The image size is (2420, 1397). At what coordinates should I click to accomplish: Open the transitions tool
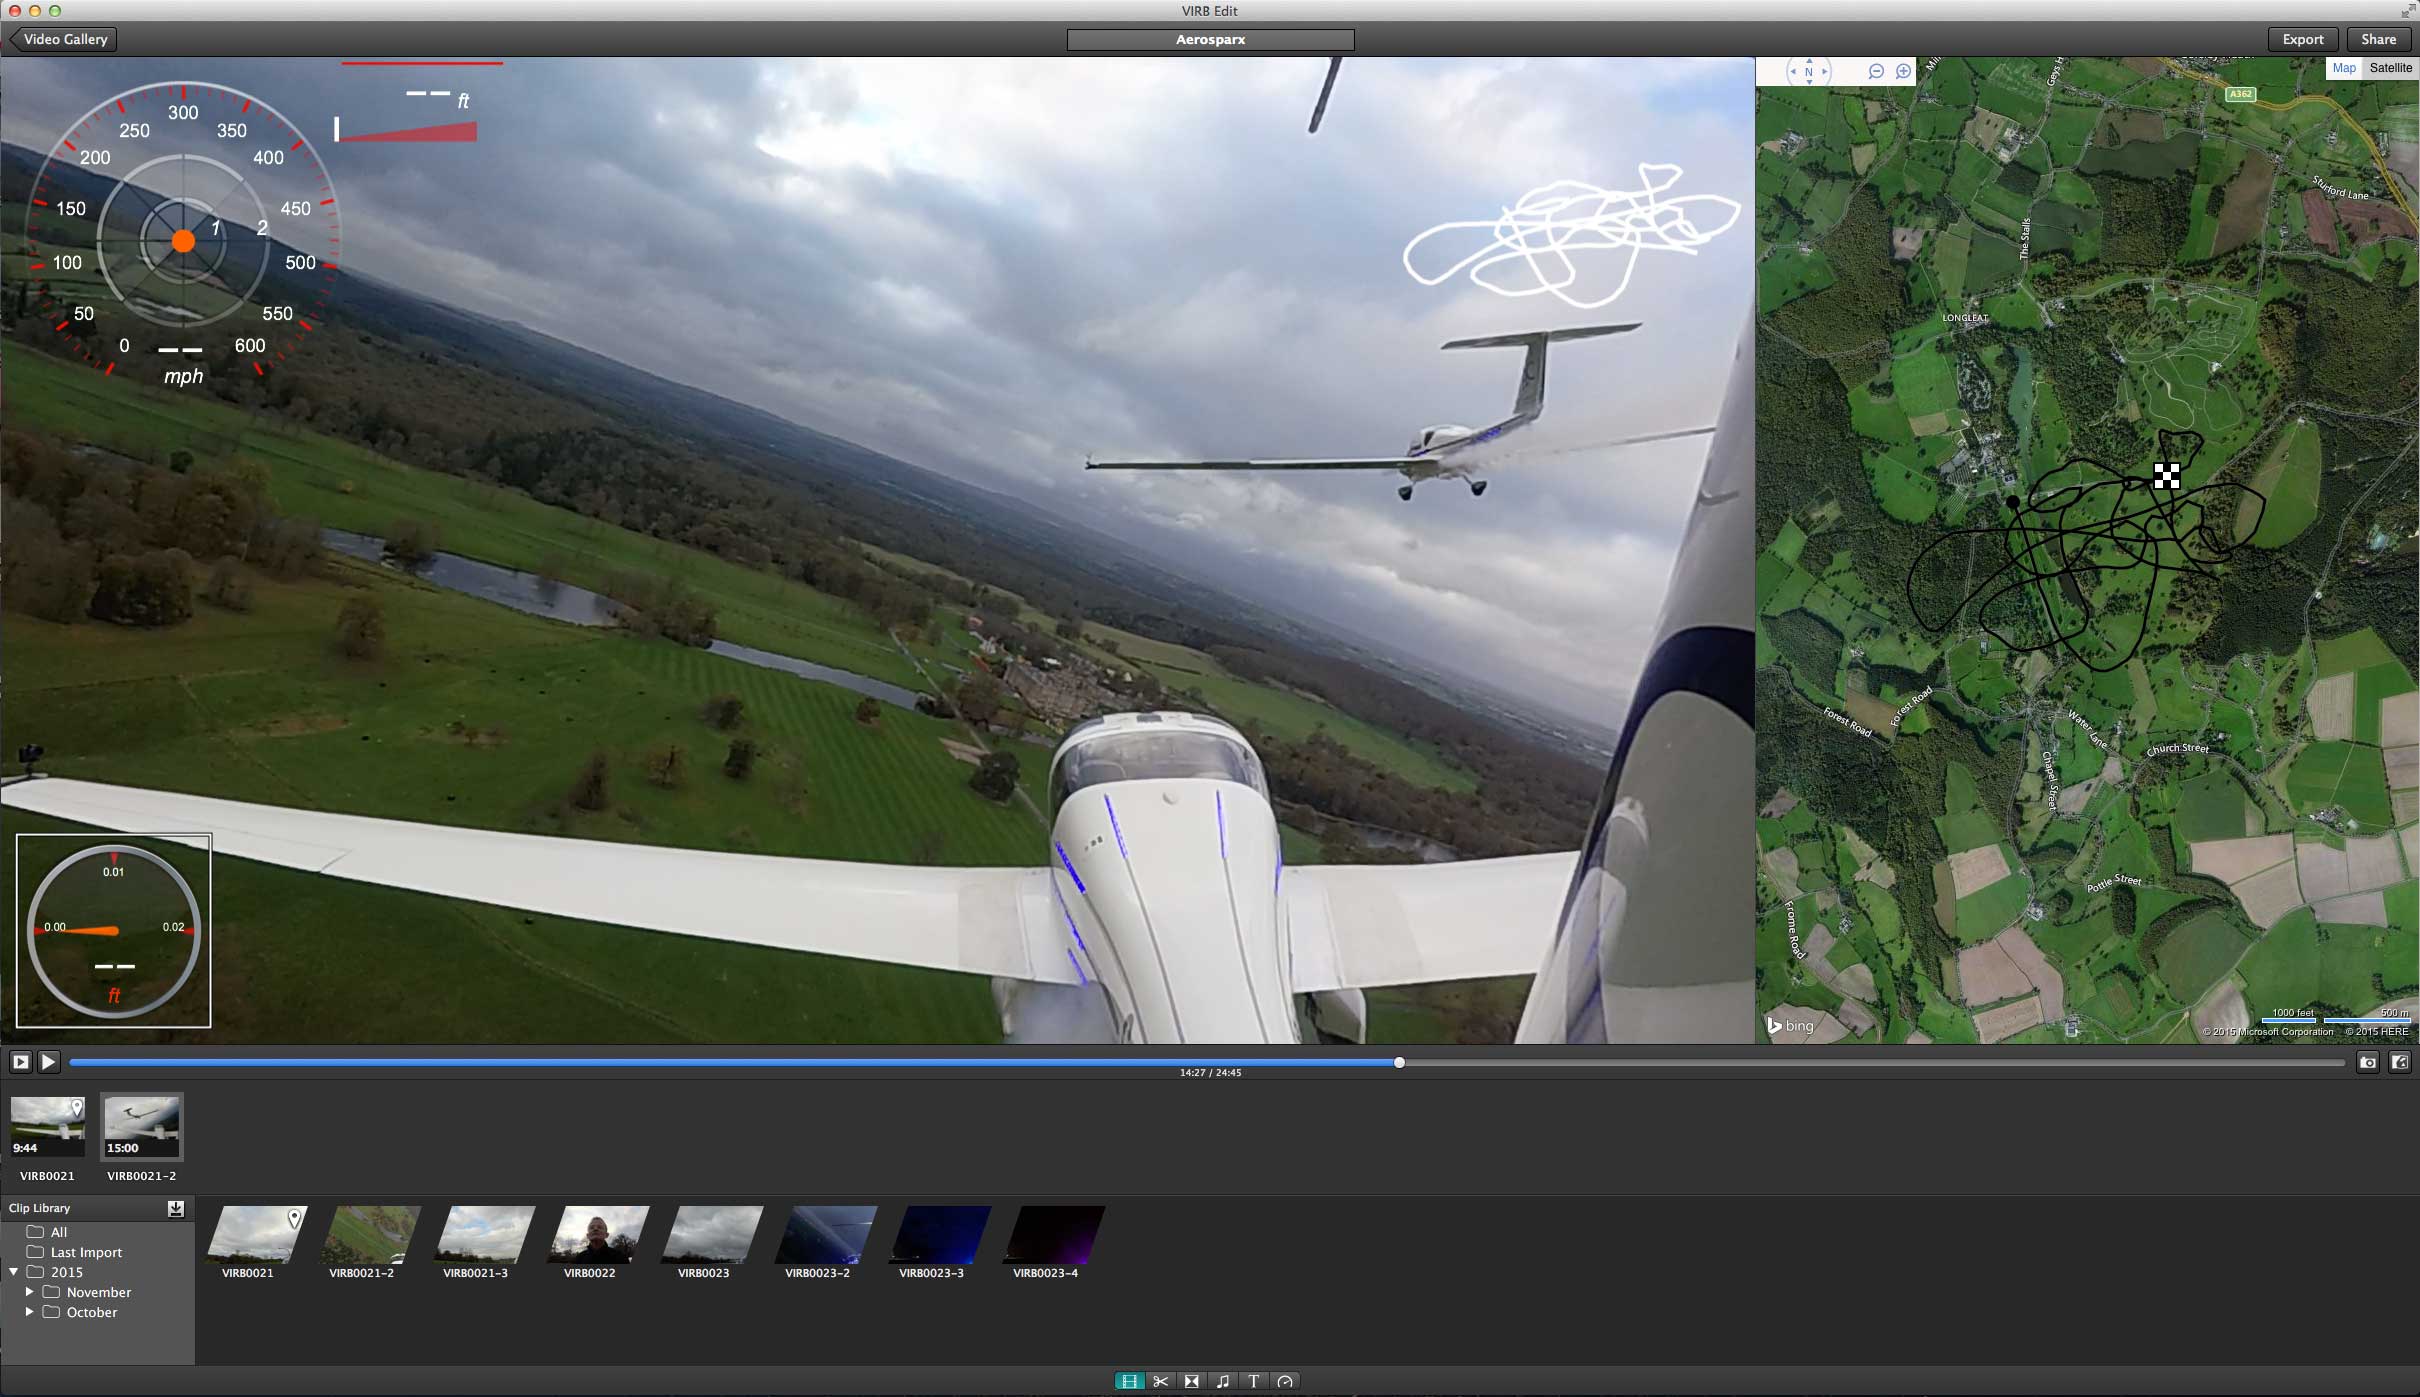tap(1191, 1381)
